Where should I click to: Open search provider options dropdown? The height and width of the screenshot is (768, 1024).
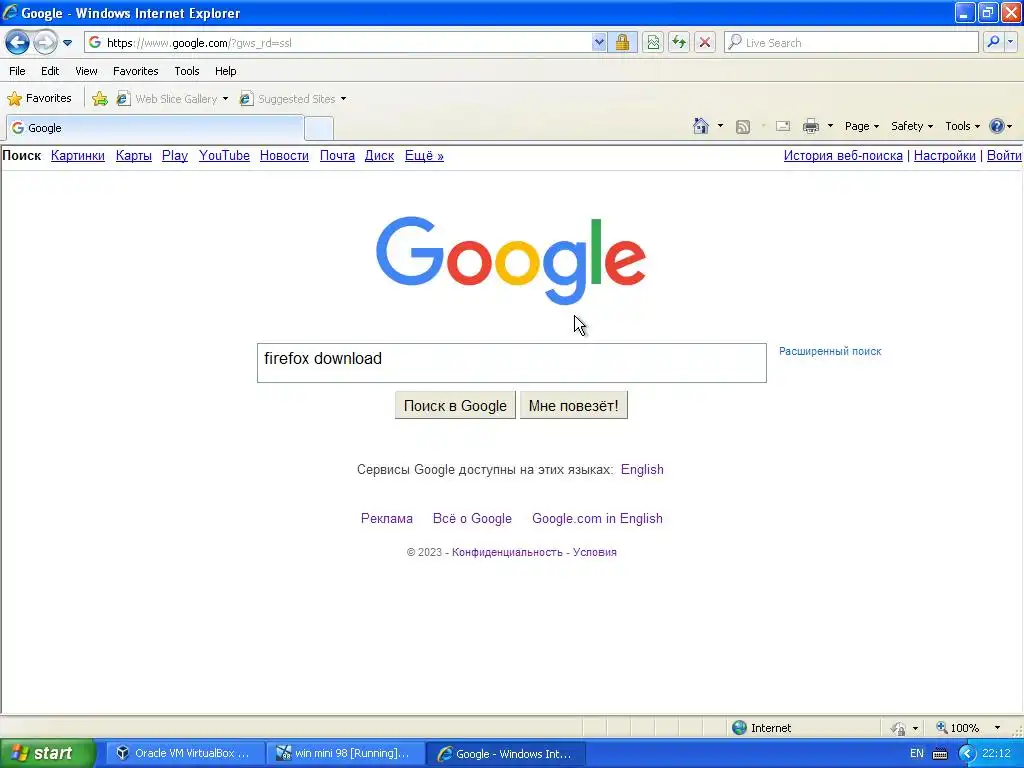[x=1010, y=43]
